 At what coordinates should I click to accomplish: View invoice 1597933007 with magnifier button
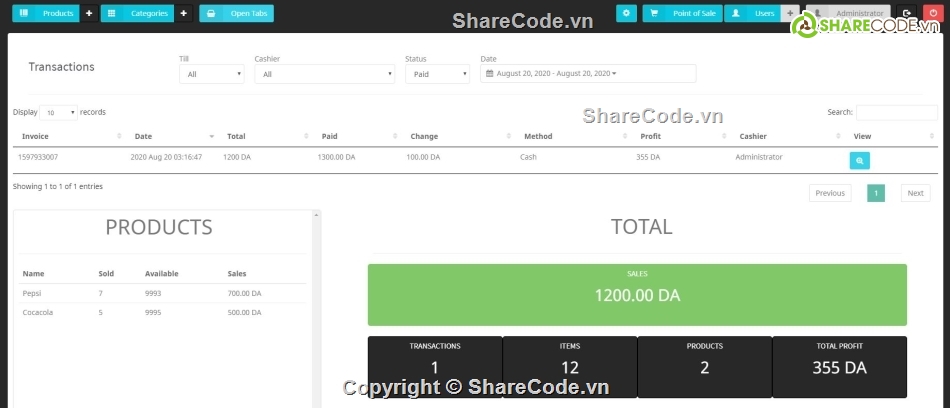(860, 161)
